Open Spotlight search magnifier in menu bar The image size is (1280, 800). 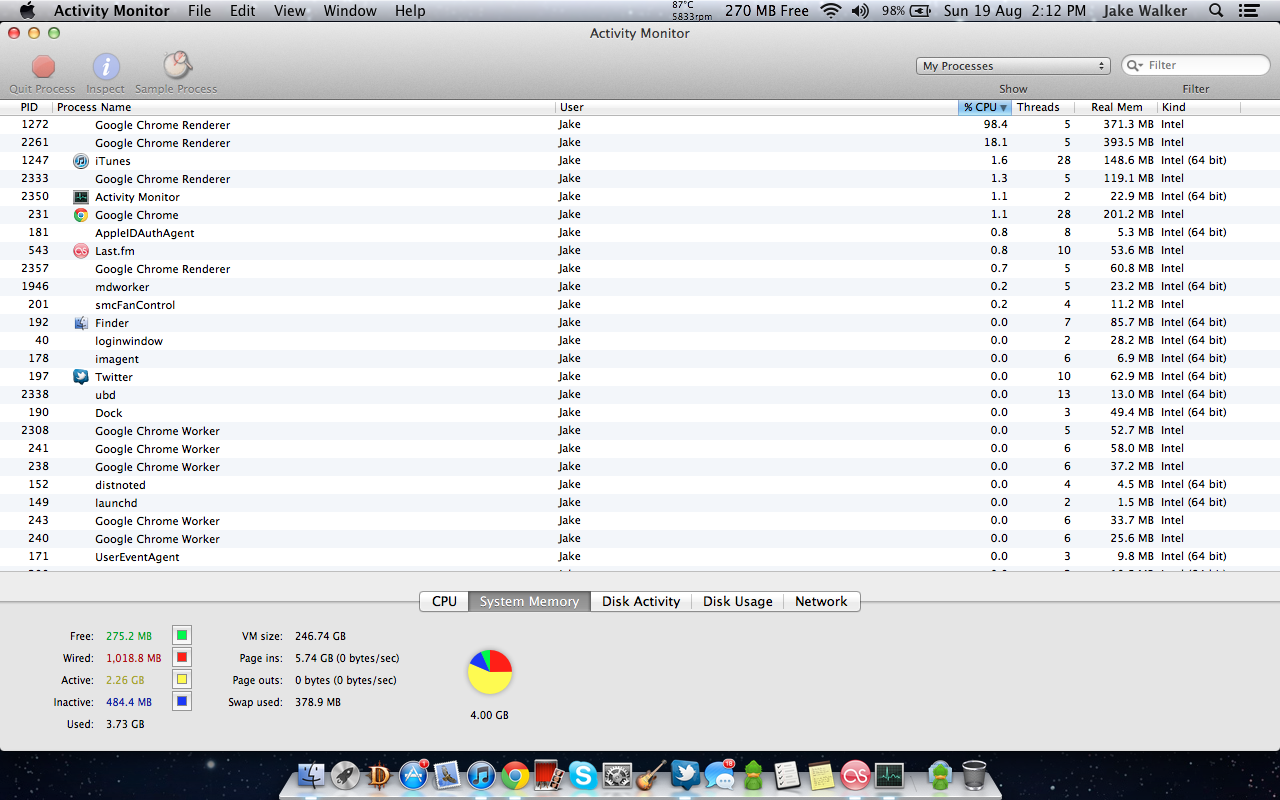tap(1216, 11)
